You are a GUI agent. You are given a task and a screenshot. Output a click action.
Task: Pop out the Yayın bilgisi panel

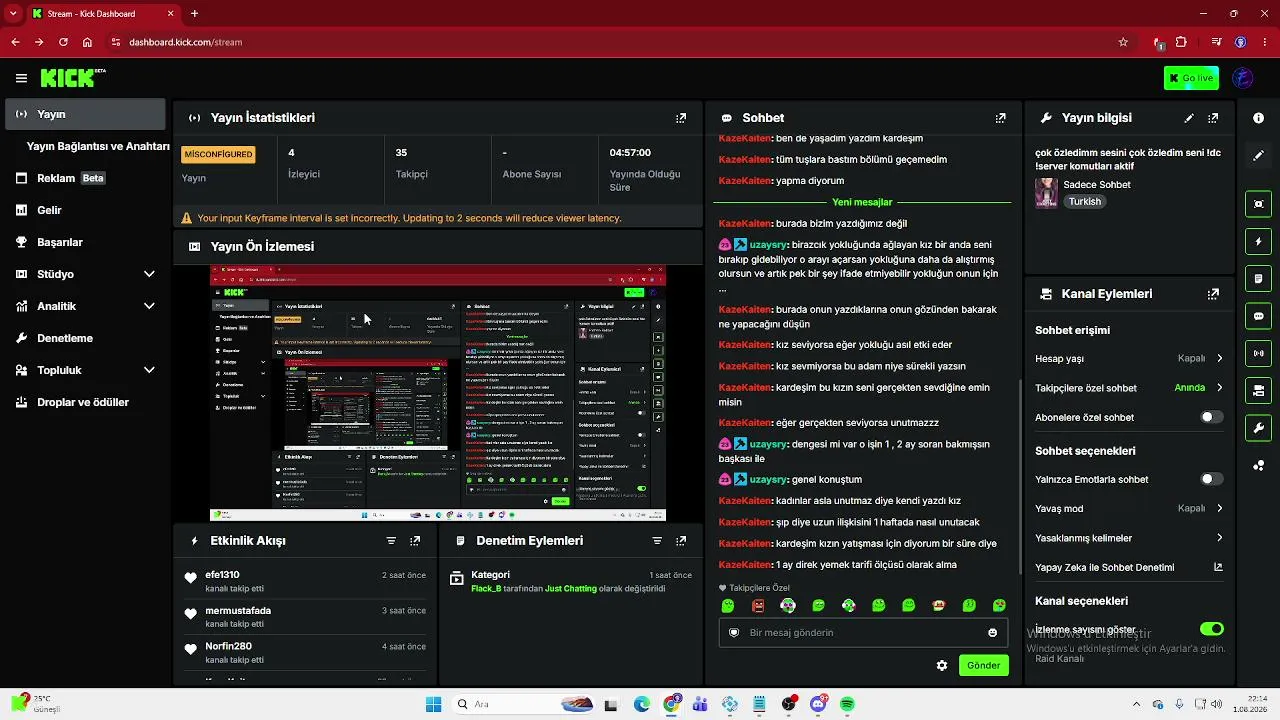(x=1213, y=118)
